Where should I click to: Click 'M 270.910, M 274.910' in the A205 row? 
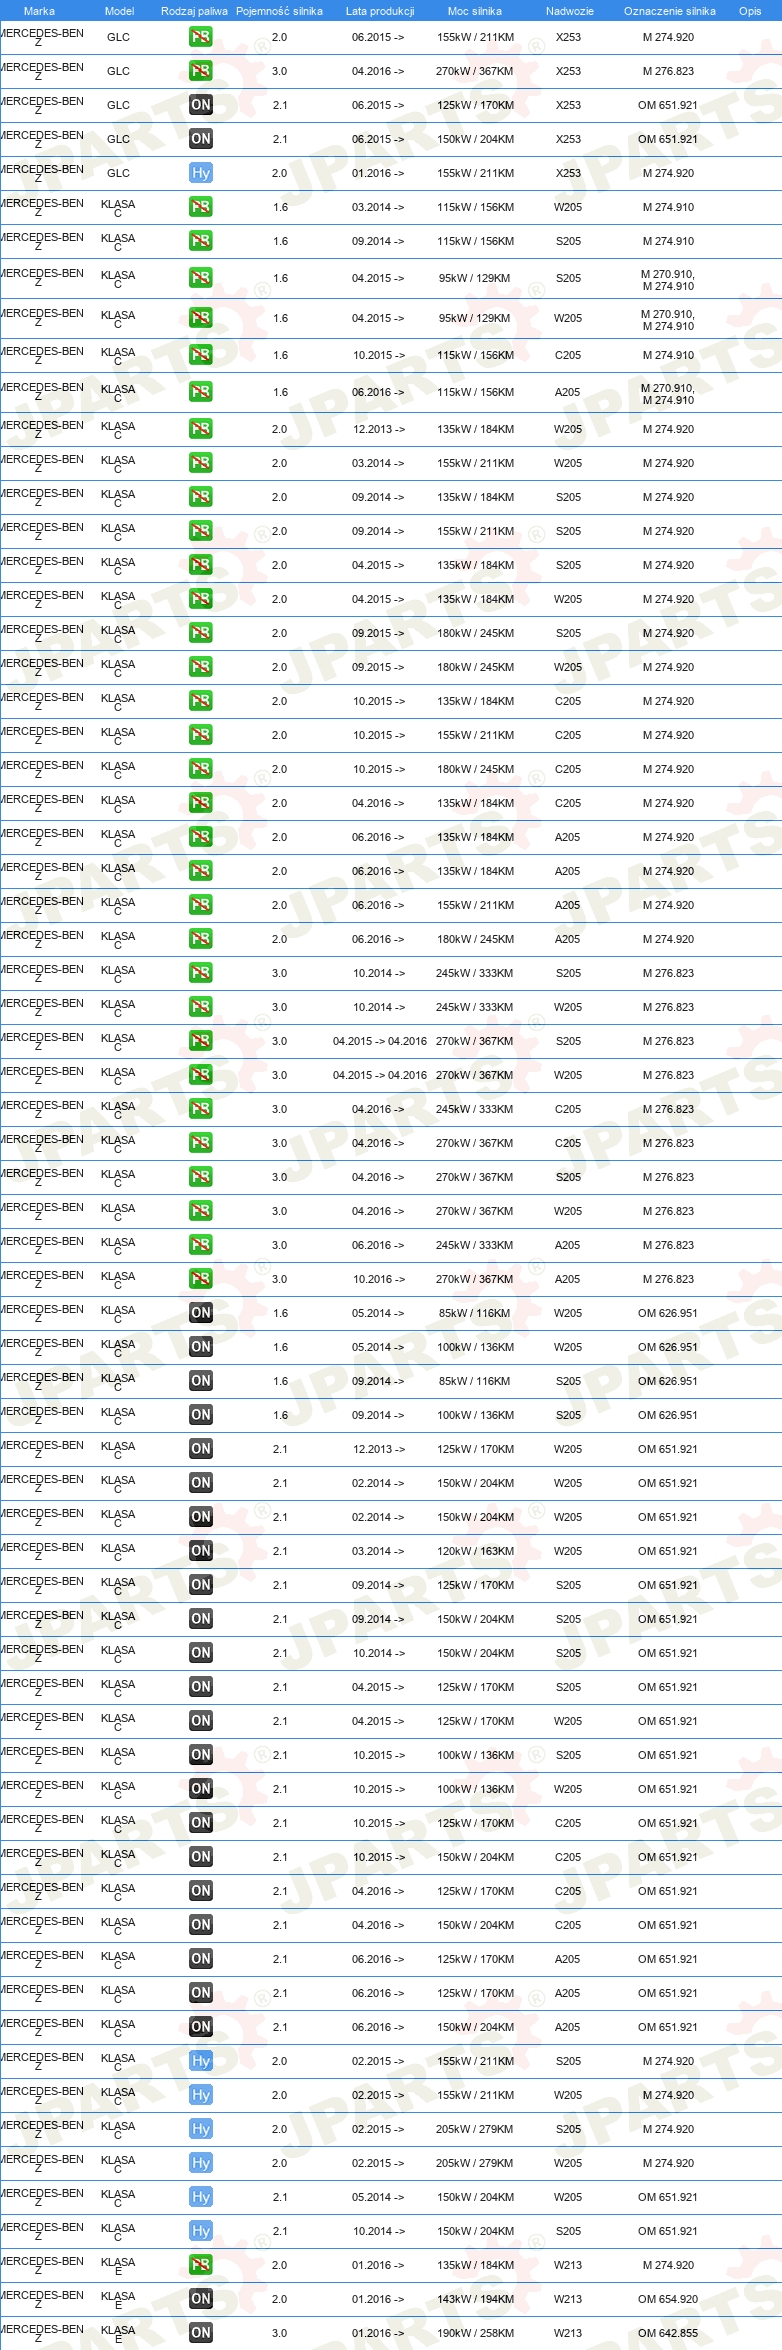[x=668, y=393]
